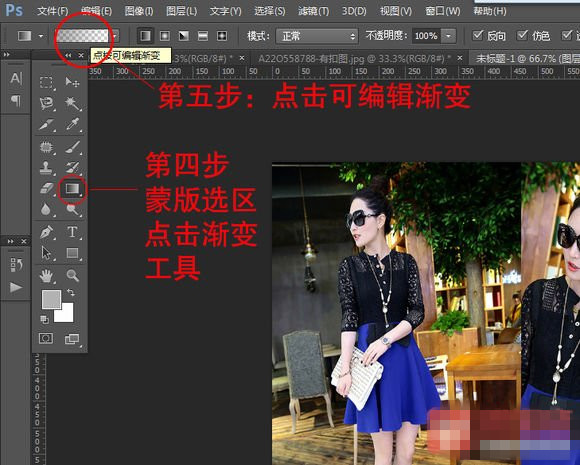Select the Lasso tool

pyautogui.click(x=46, y=104)
